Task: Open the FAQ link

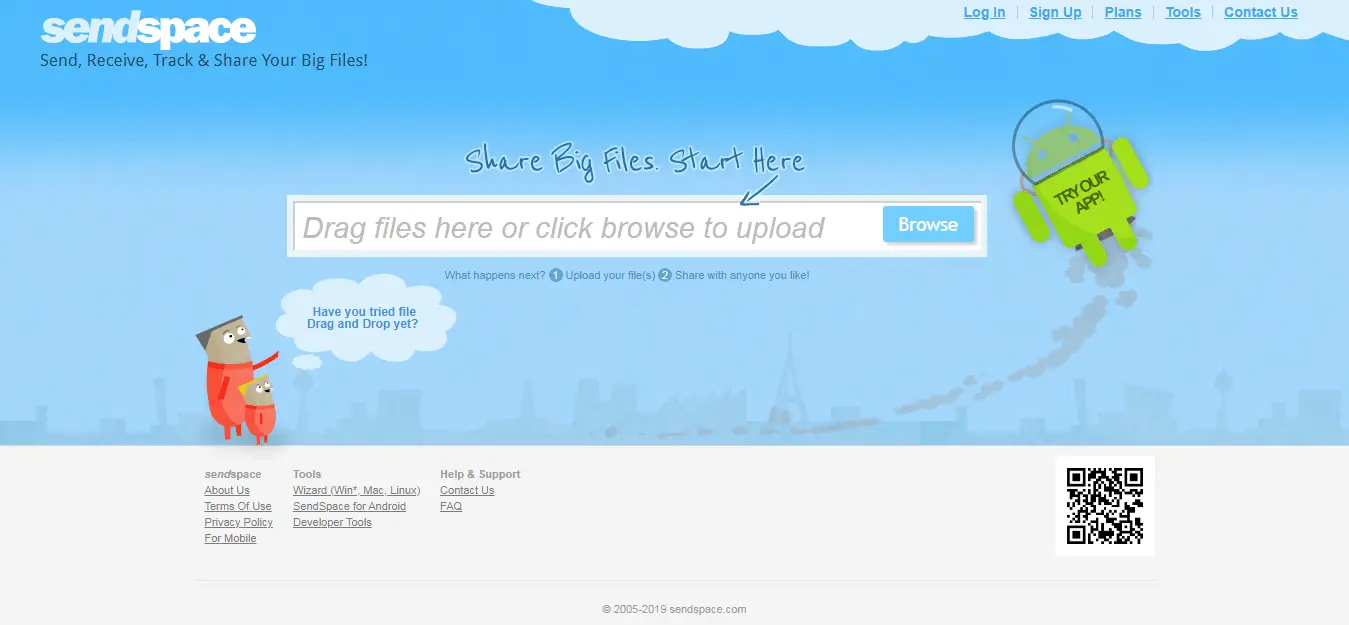Action: click(x=451, y=506)
